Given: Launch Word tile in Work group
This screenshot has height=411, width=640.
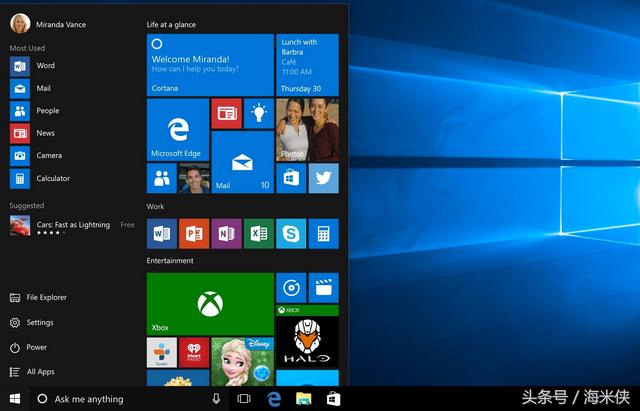Looking at the screenshot, I should click(x=162, y=234).
